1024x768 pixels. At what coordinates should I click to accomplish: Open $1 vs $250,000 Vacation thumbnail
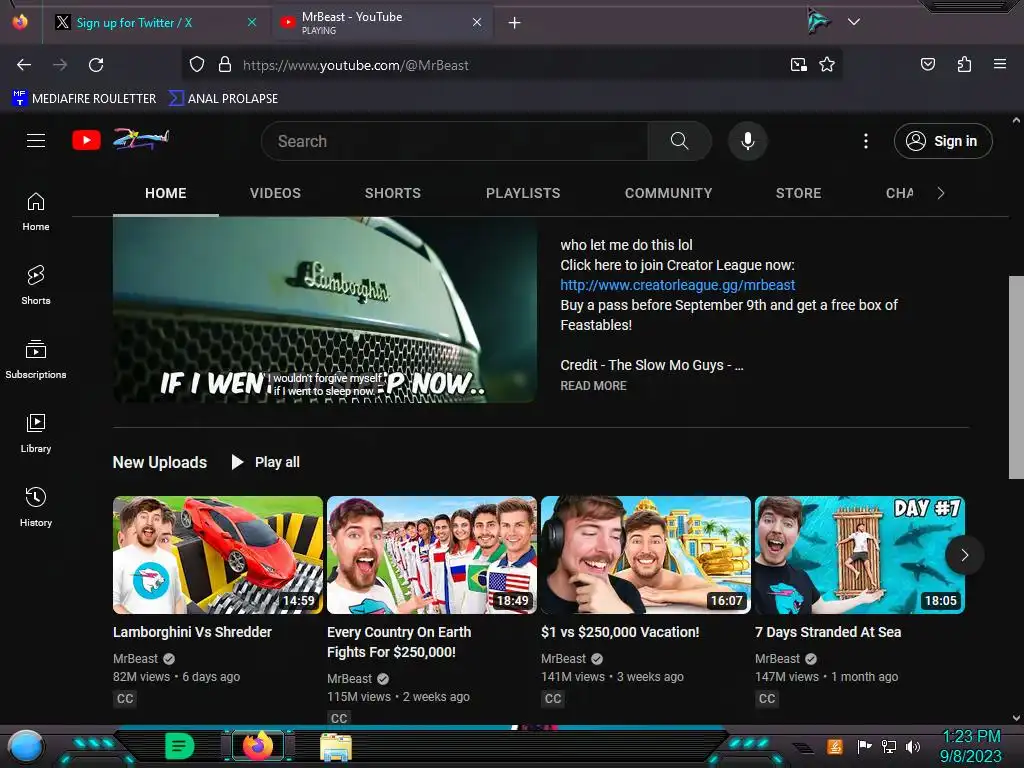(x=646, y=555)
